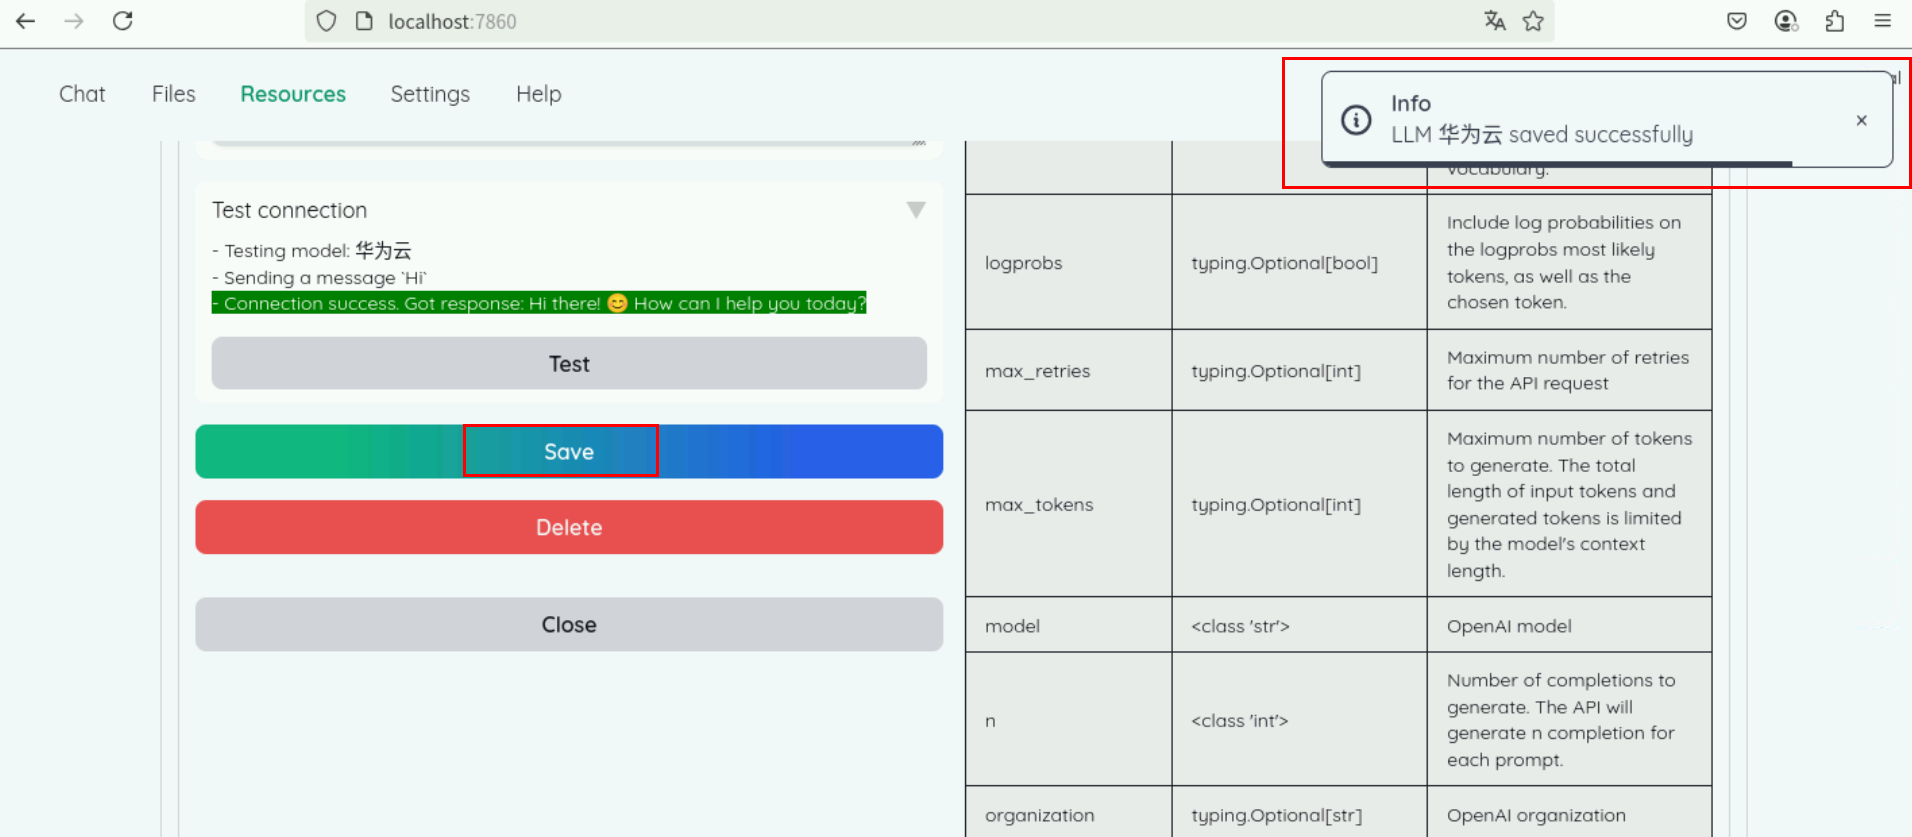The image size is (1912, 837).
Task: Click the Close button
Action: pyautogui.click(x=569, y=624)
